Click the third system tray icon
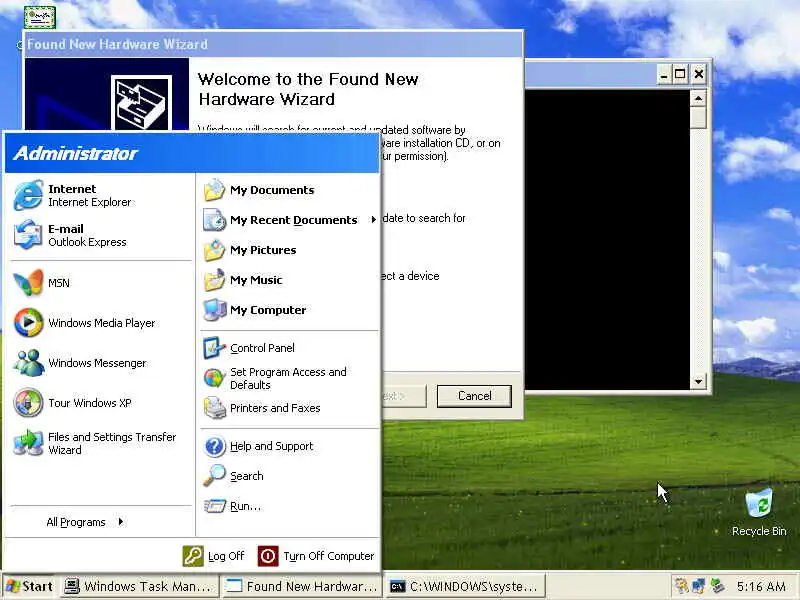Screen dimensions: 800x600 (717, 586)
